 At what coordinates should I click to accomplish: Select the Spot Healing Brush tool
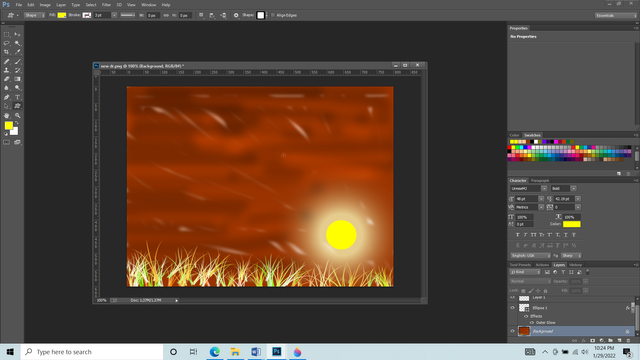point(7,62)
